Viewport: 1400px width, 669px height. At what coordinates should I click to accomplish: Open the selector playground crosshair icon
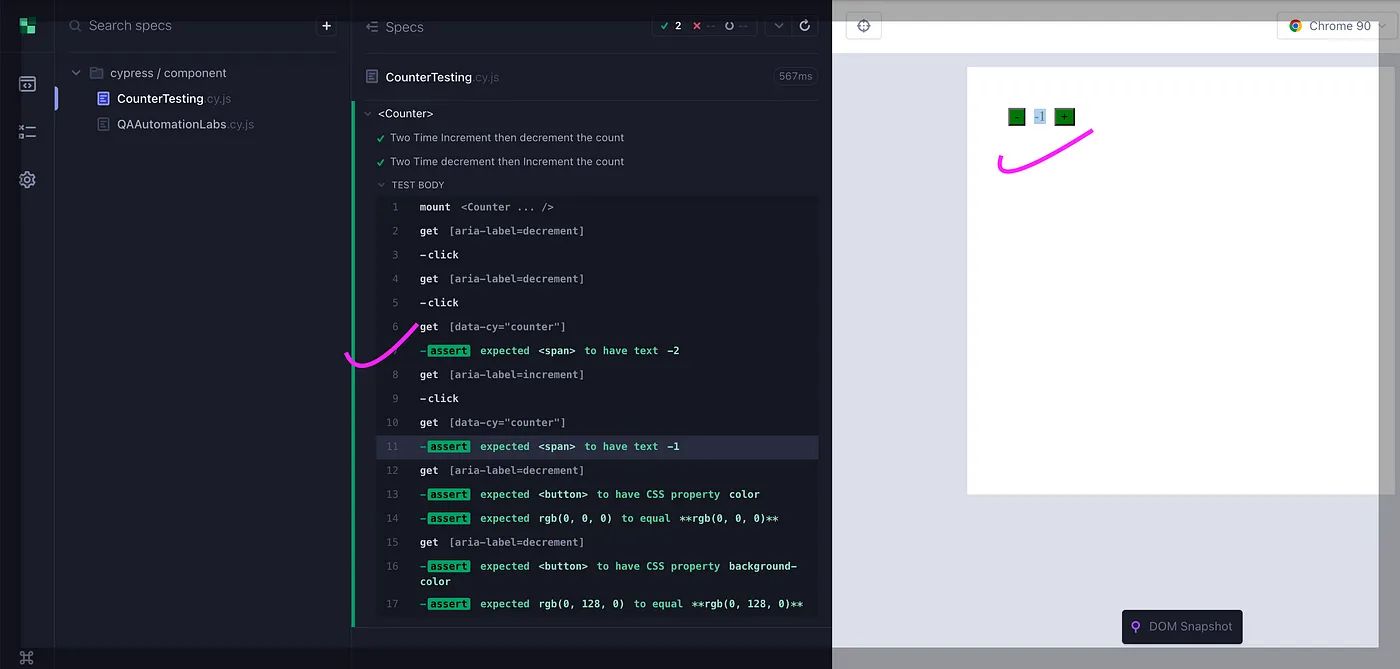point(864,26)
